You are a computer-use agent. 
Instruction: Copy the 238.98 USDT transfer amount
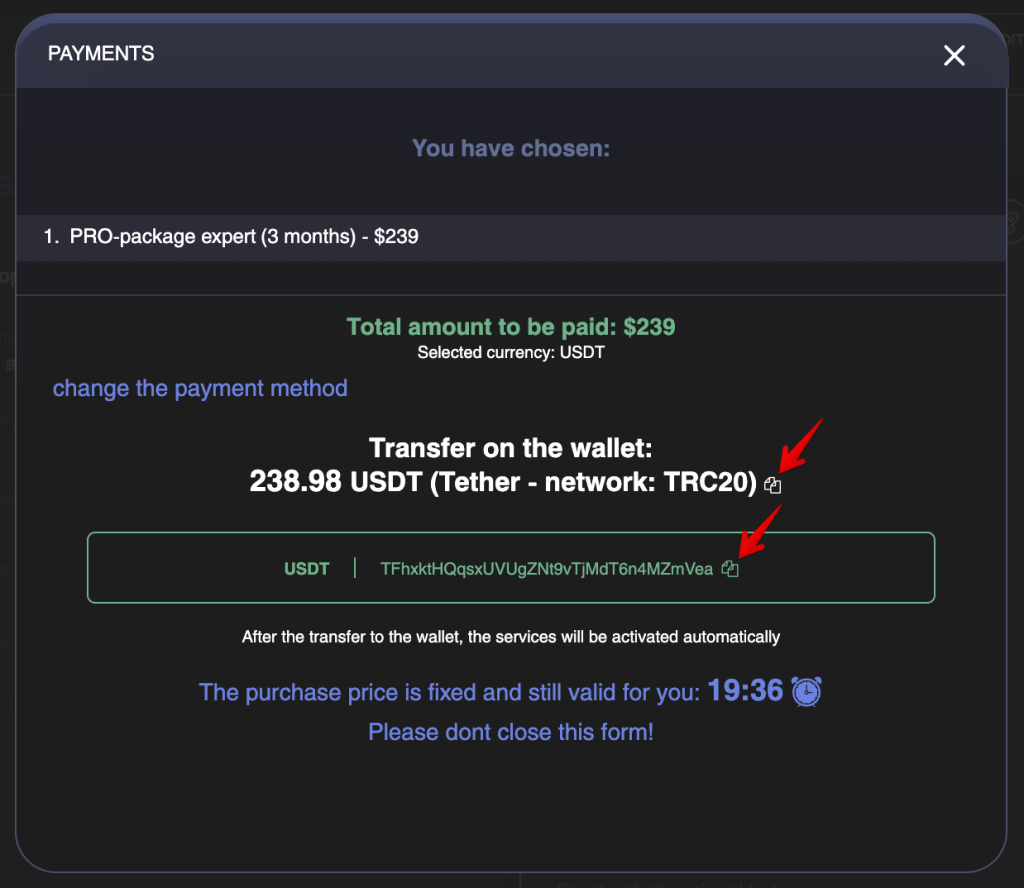[x=773, y=485]
